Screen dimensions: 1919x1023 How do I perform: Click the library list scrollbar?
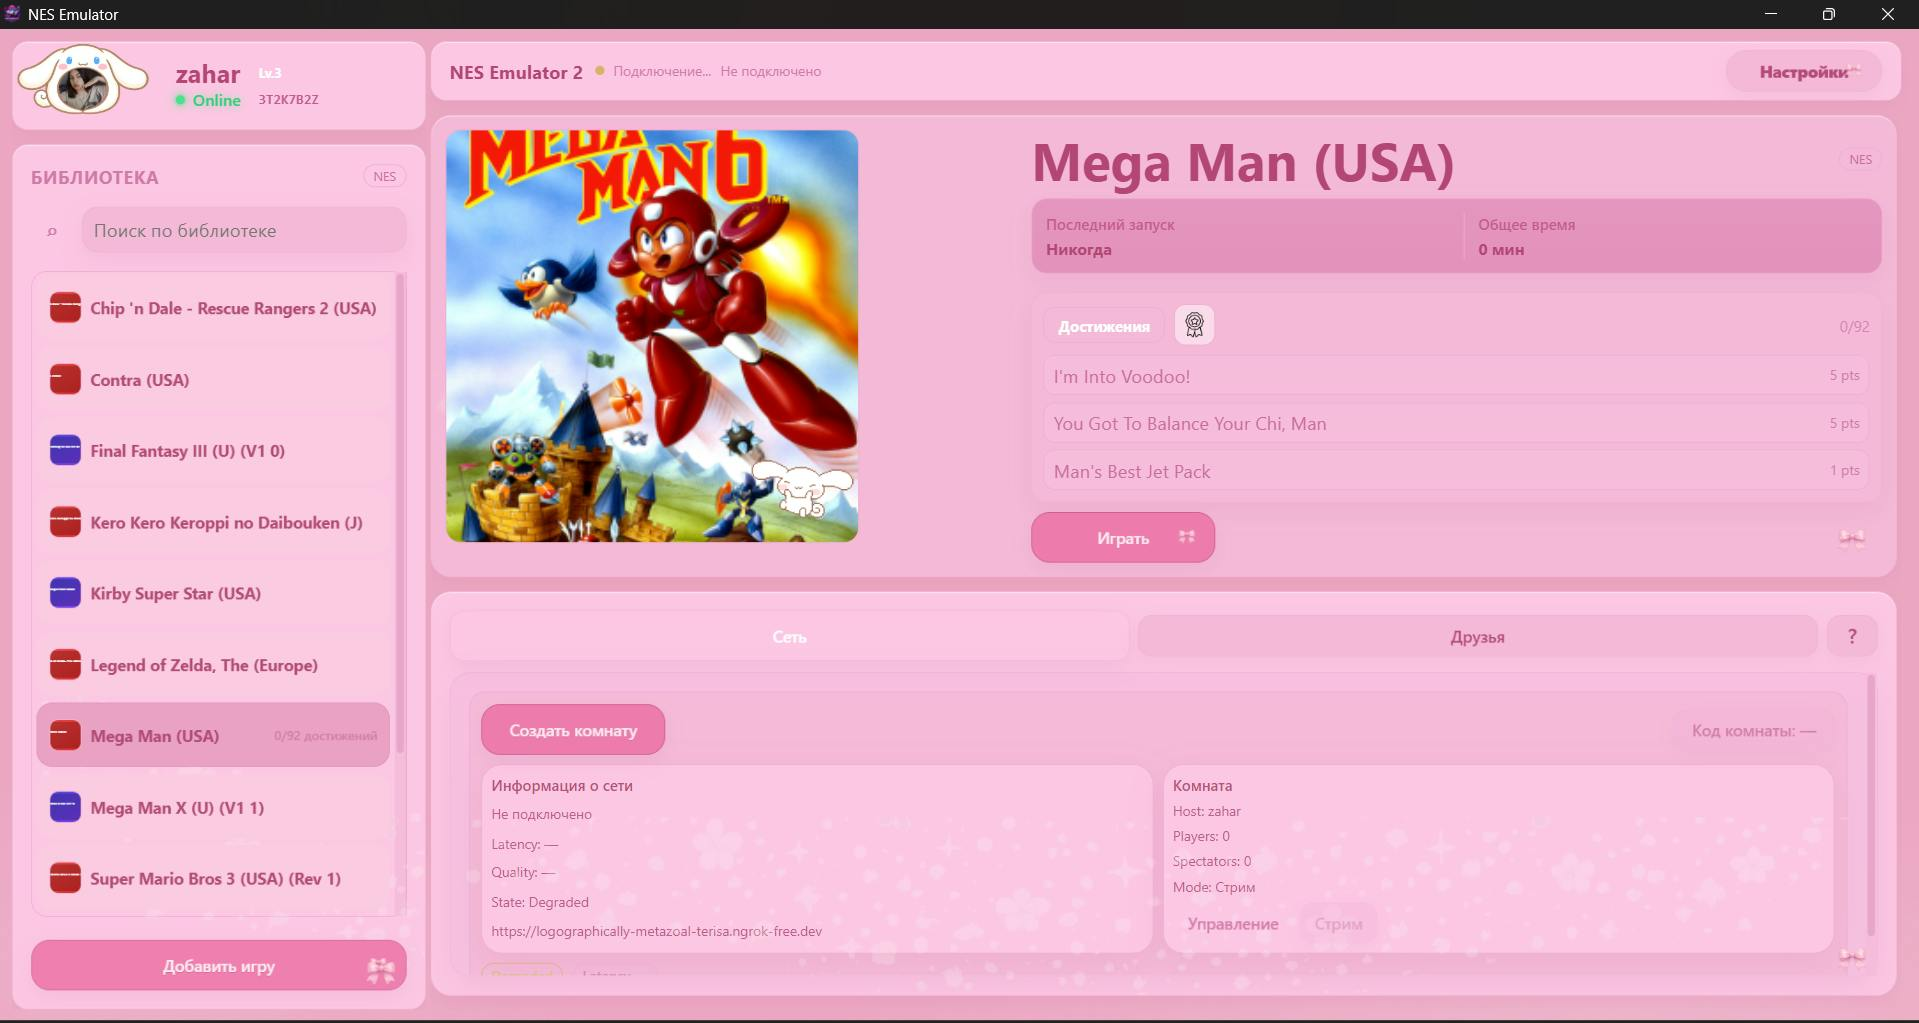click(x=401, y=512)
